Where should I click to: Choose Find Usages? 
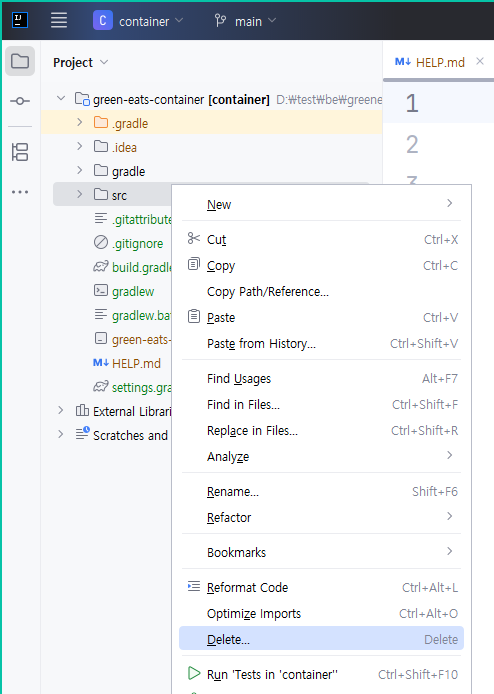pyautogui.click(x=321, y=378)
